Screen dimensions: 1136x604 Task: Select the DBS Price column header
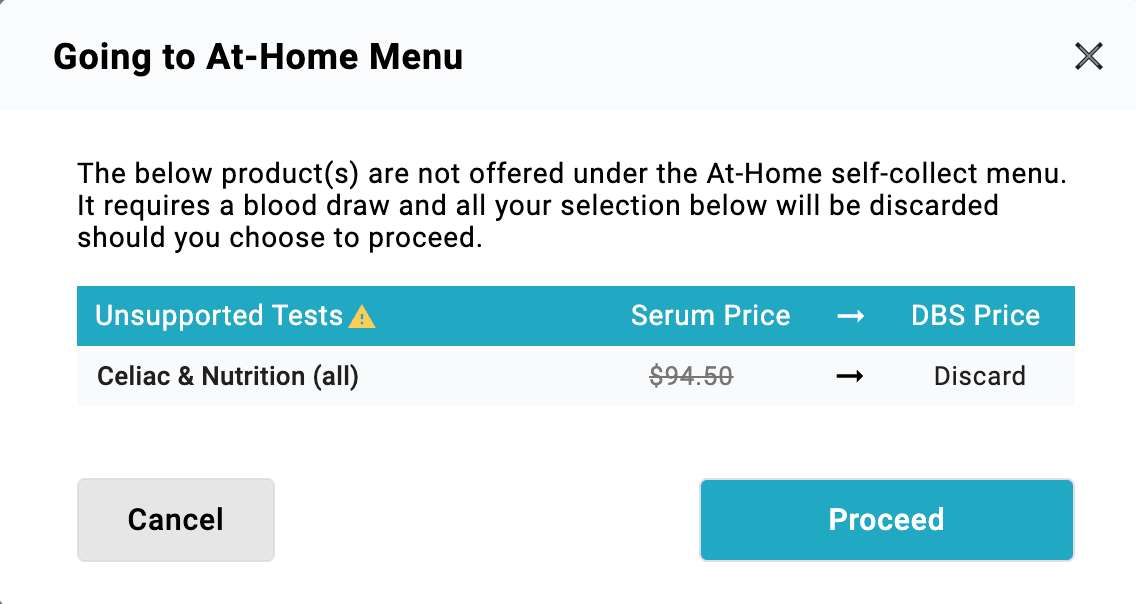(x=975, y=316)
